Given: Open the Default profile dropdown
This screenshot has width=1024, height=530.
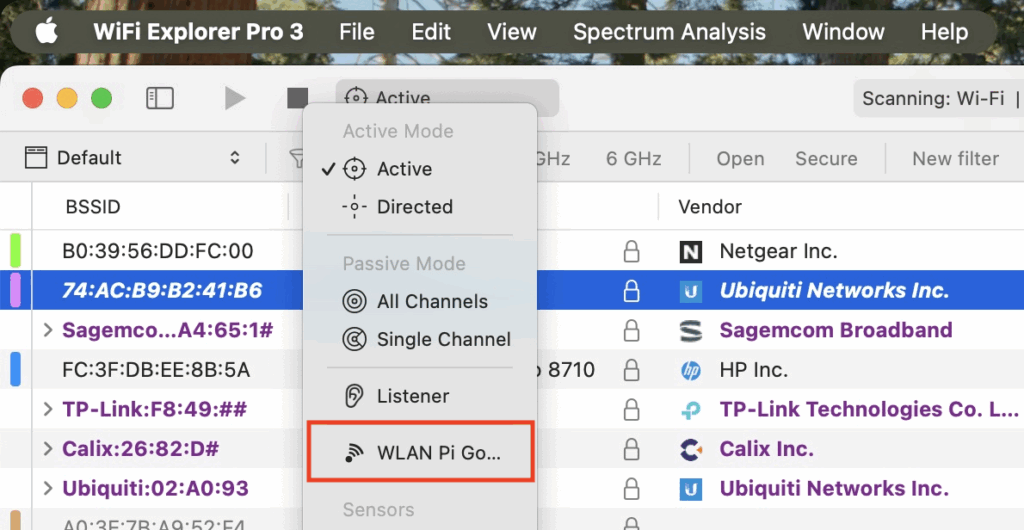Looking at the screenshot, I should [133, 158].
